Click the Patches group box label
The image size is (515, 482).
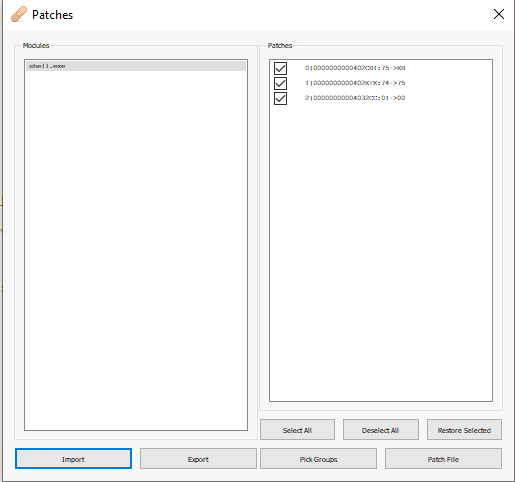click(280, 46)
